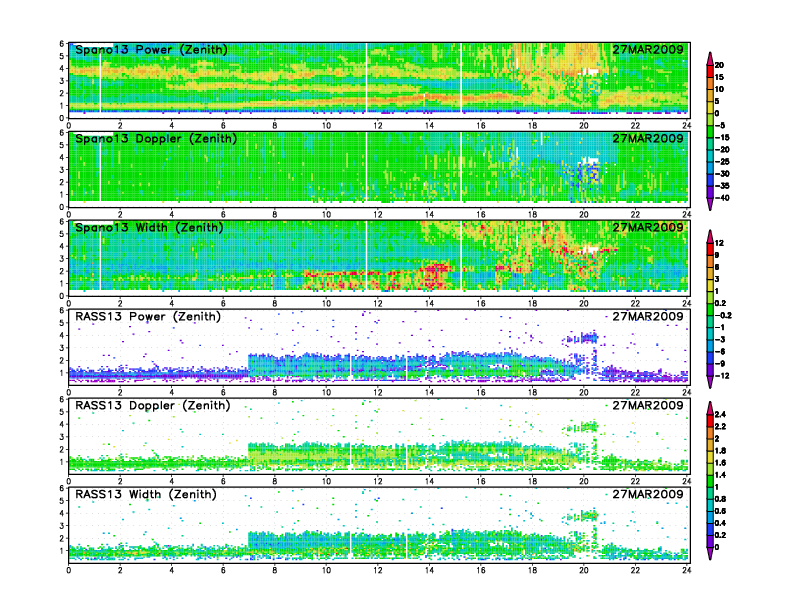Click the "-9" label on the Doppler colorbar

point(720,364)
